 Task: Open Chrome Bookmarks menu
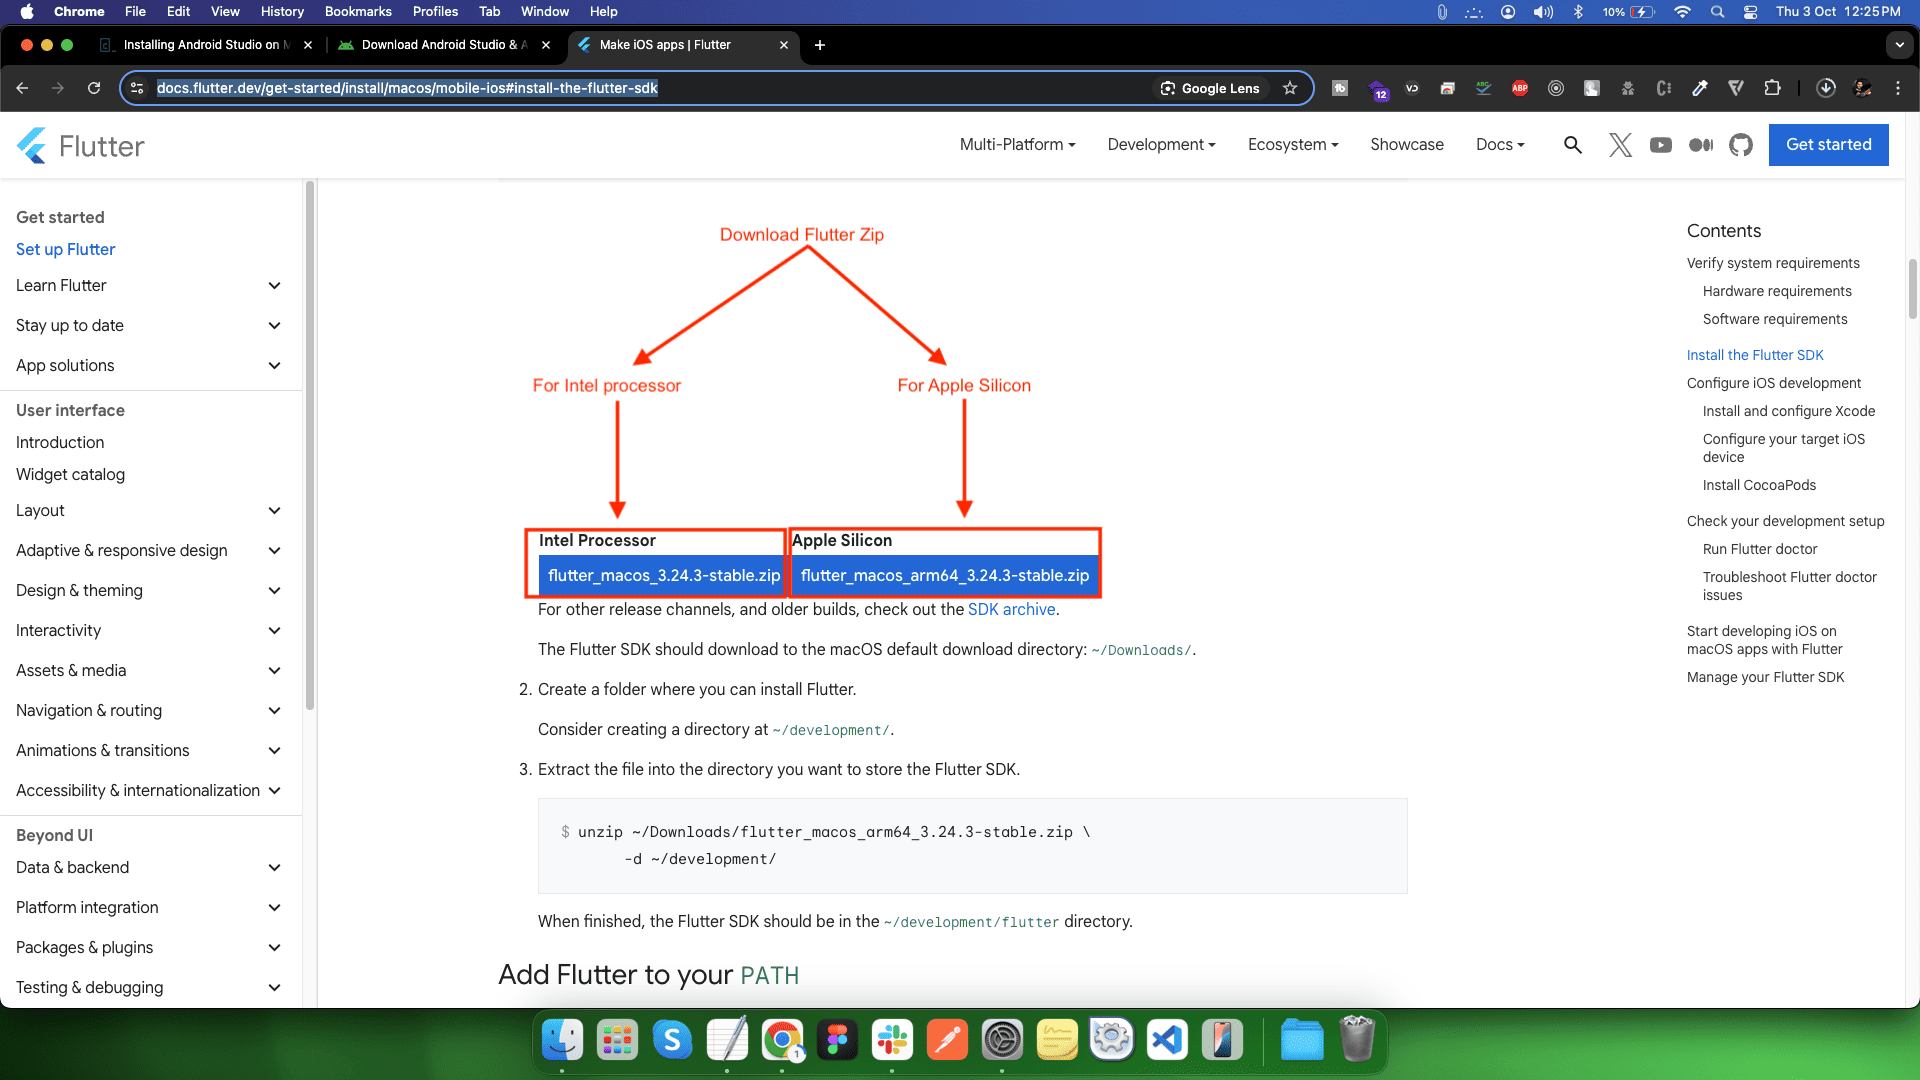[357, 11]
